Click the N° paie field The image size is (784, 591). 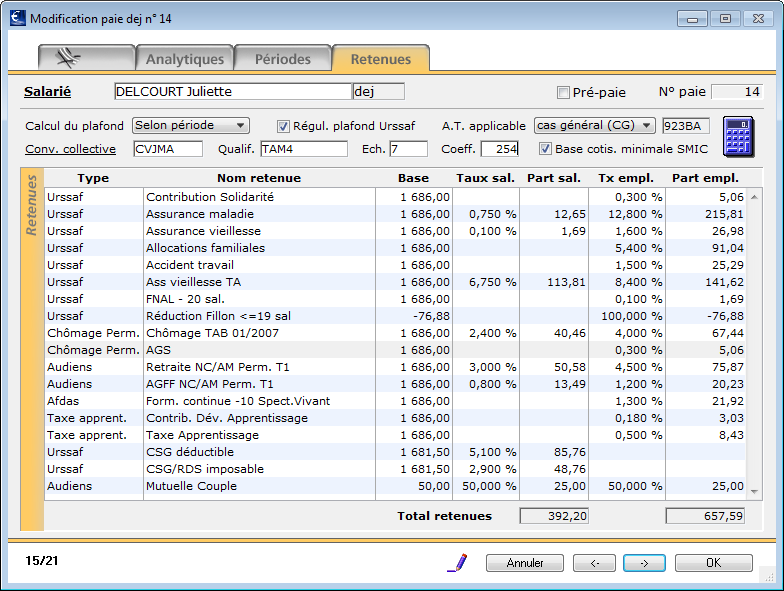736,92
